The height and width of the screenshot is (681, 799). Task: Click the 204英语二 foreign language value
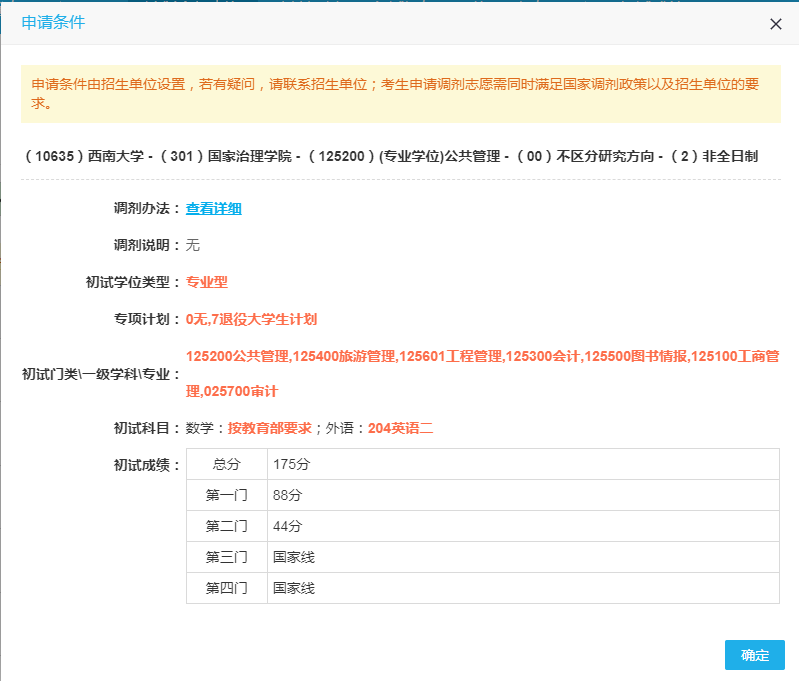click(400, 428)
